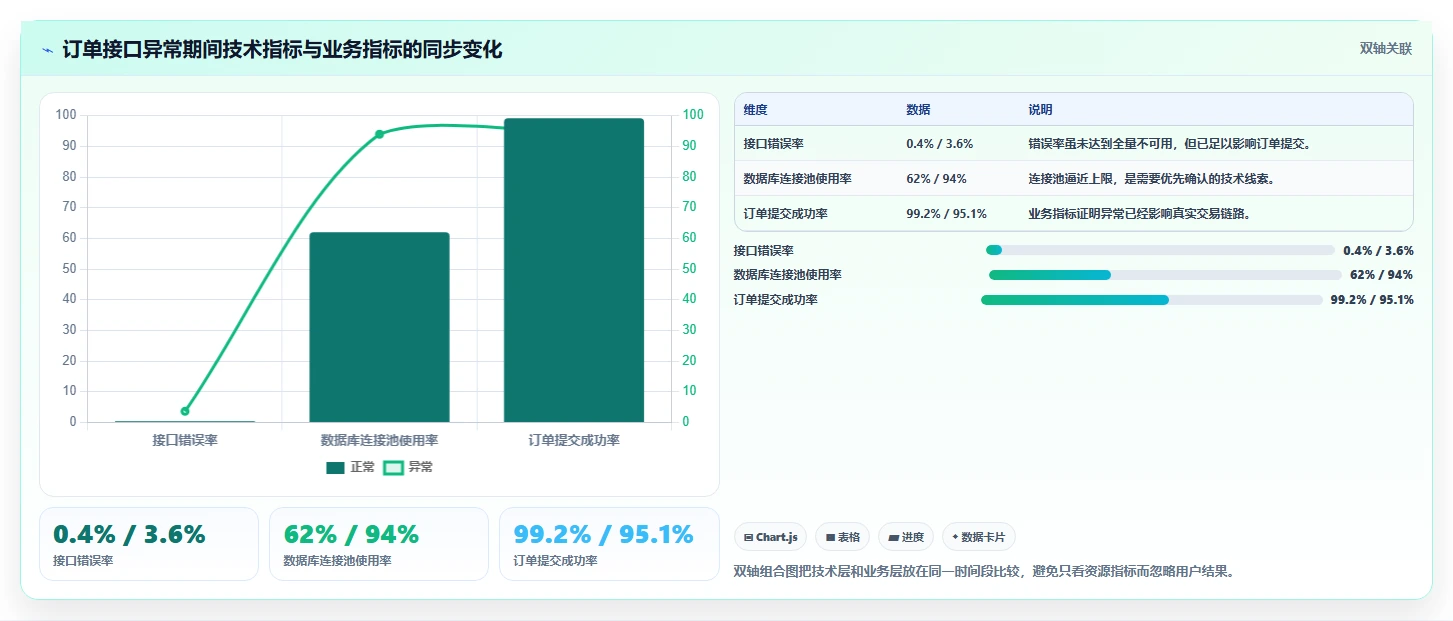Click the 接口错误率 x-axis label

[185, 440]
